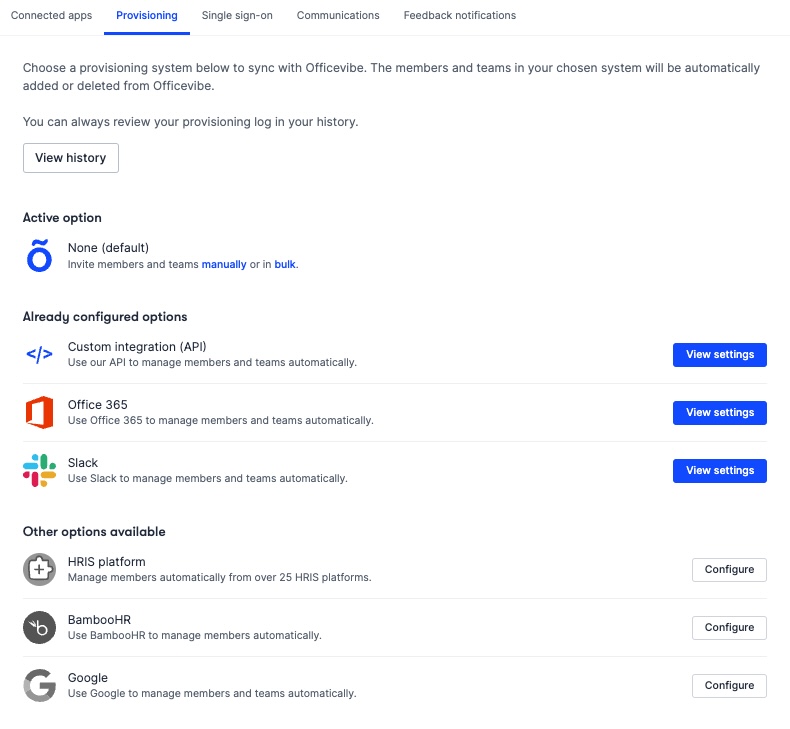Click 'Use Slack to manage members' description
790x729 pixels.
coord(208,478)
